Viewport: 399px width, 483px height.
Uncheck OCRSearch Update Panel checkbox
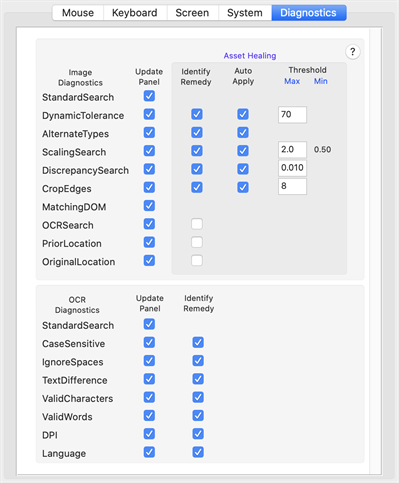click(149, 224)
